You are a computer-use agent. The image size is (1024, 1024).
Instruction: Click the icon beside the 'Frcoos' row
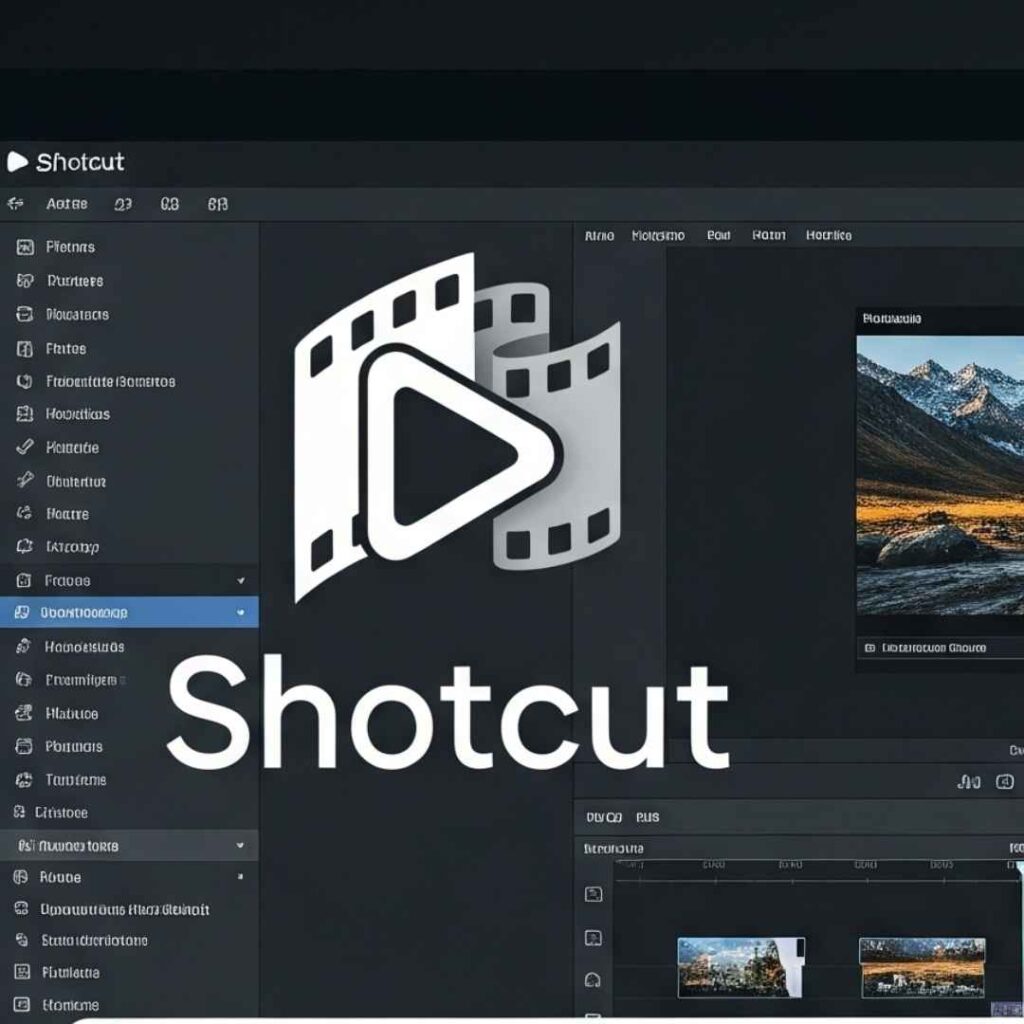coord(24,580)
